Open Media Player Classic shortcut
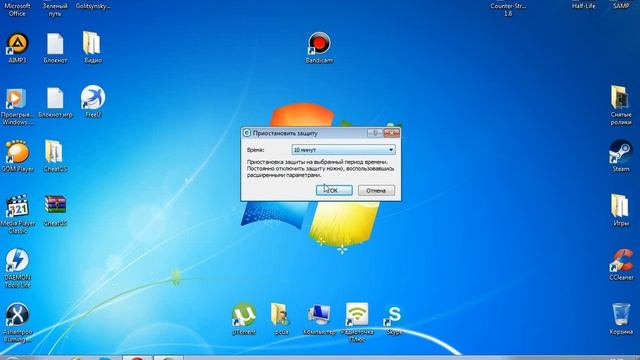Image resolution: width=640 pixels, height=360 pixels. click(17, 207)
